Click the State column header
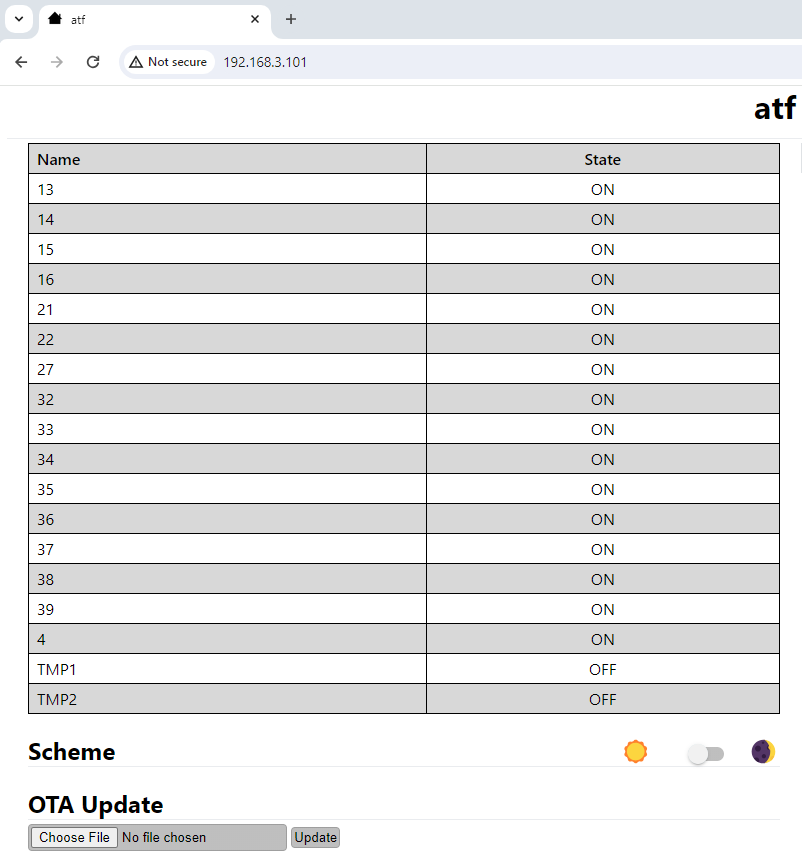Screen dimensions: 802x854 click(602, 159)
